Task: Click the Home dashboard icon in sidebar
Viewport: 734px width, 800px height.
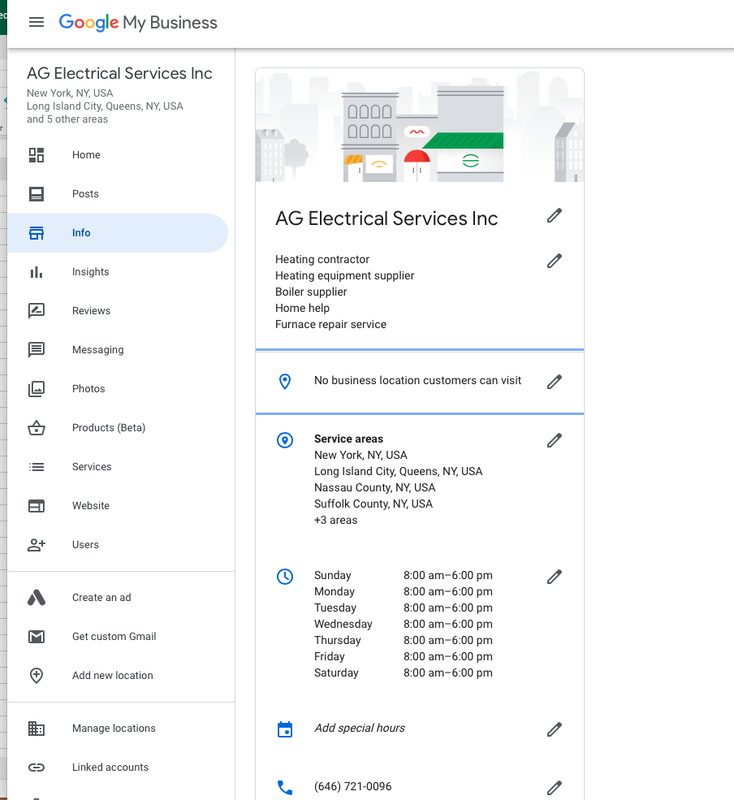Action: (36, 155)
